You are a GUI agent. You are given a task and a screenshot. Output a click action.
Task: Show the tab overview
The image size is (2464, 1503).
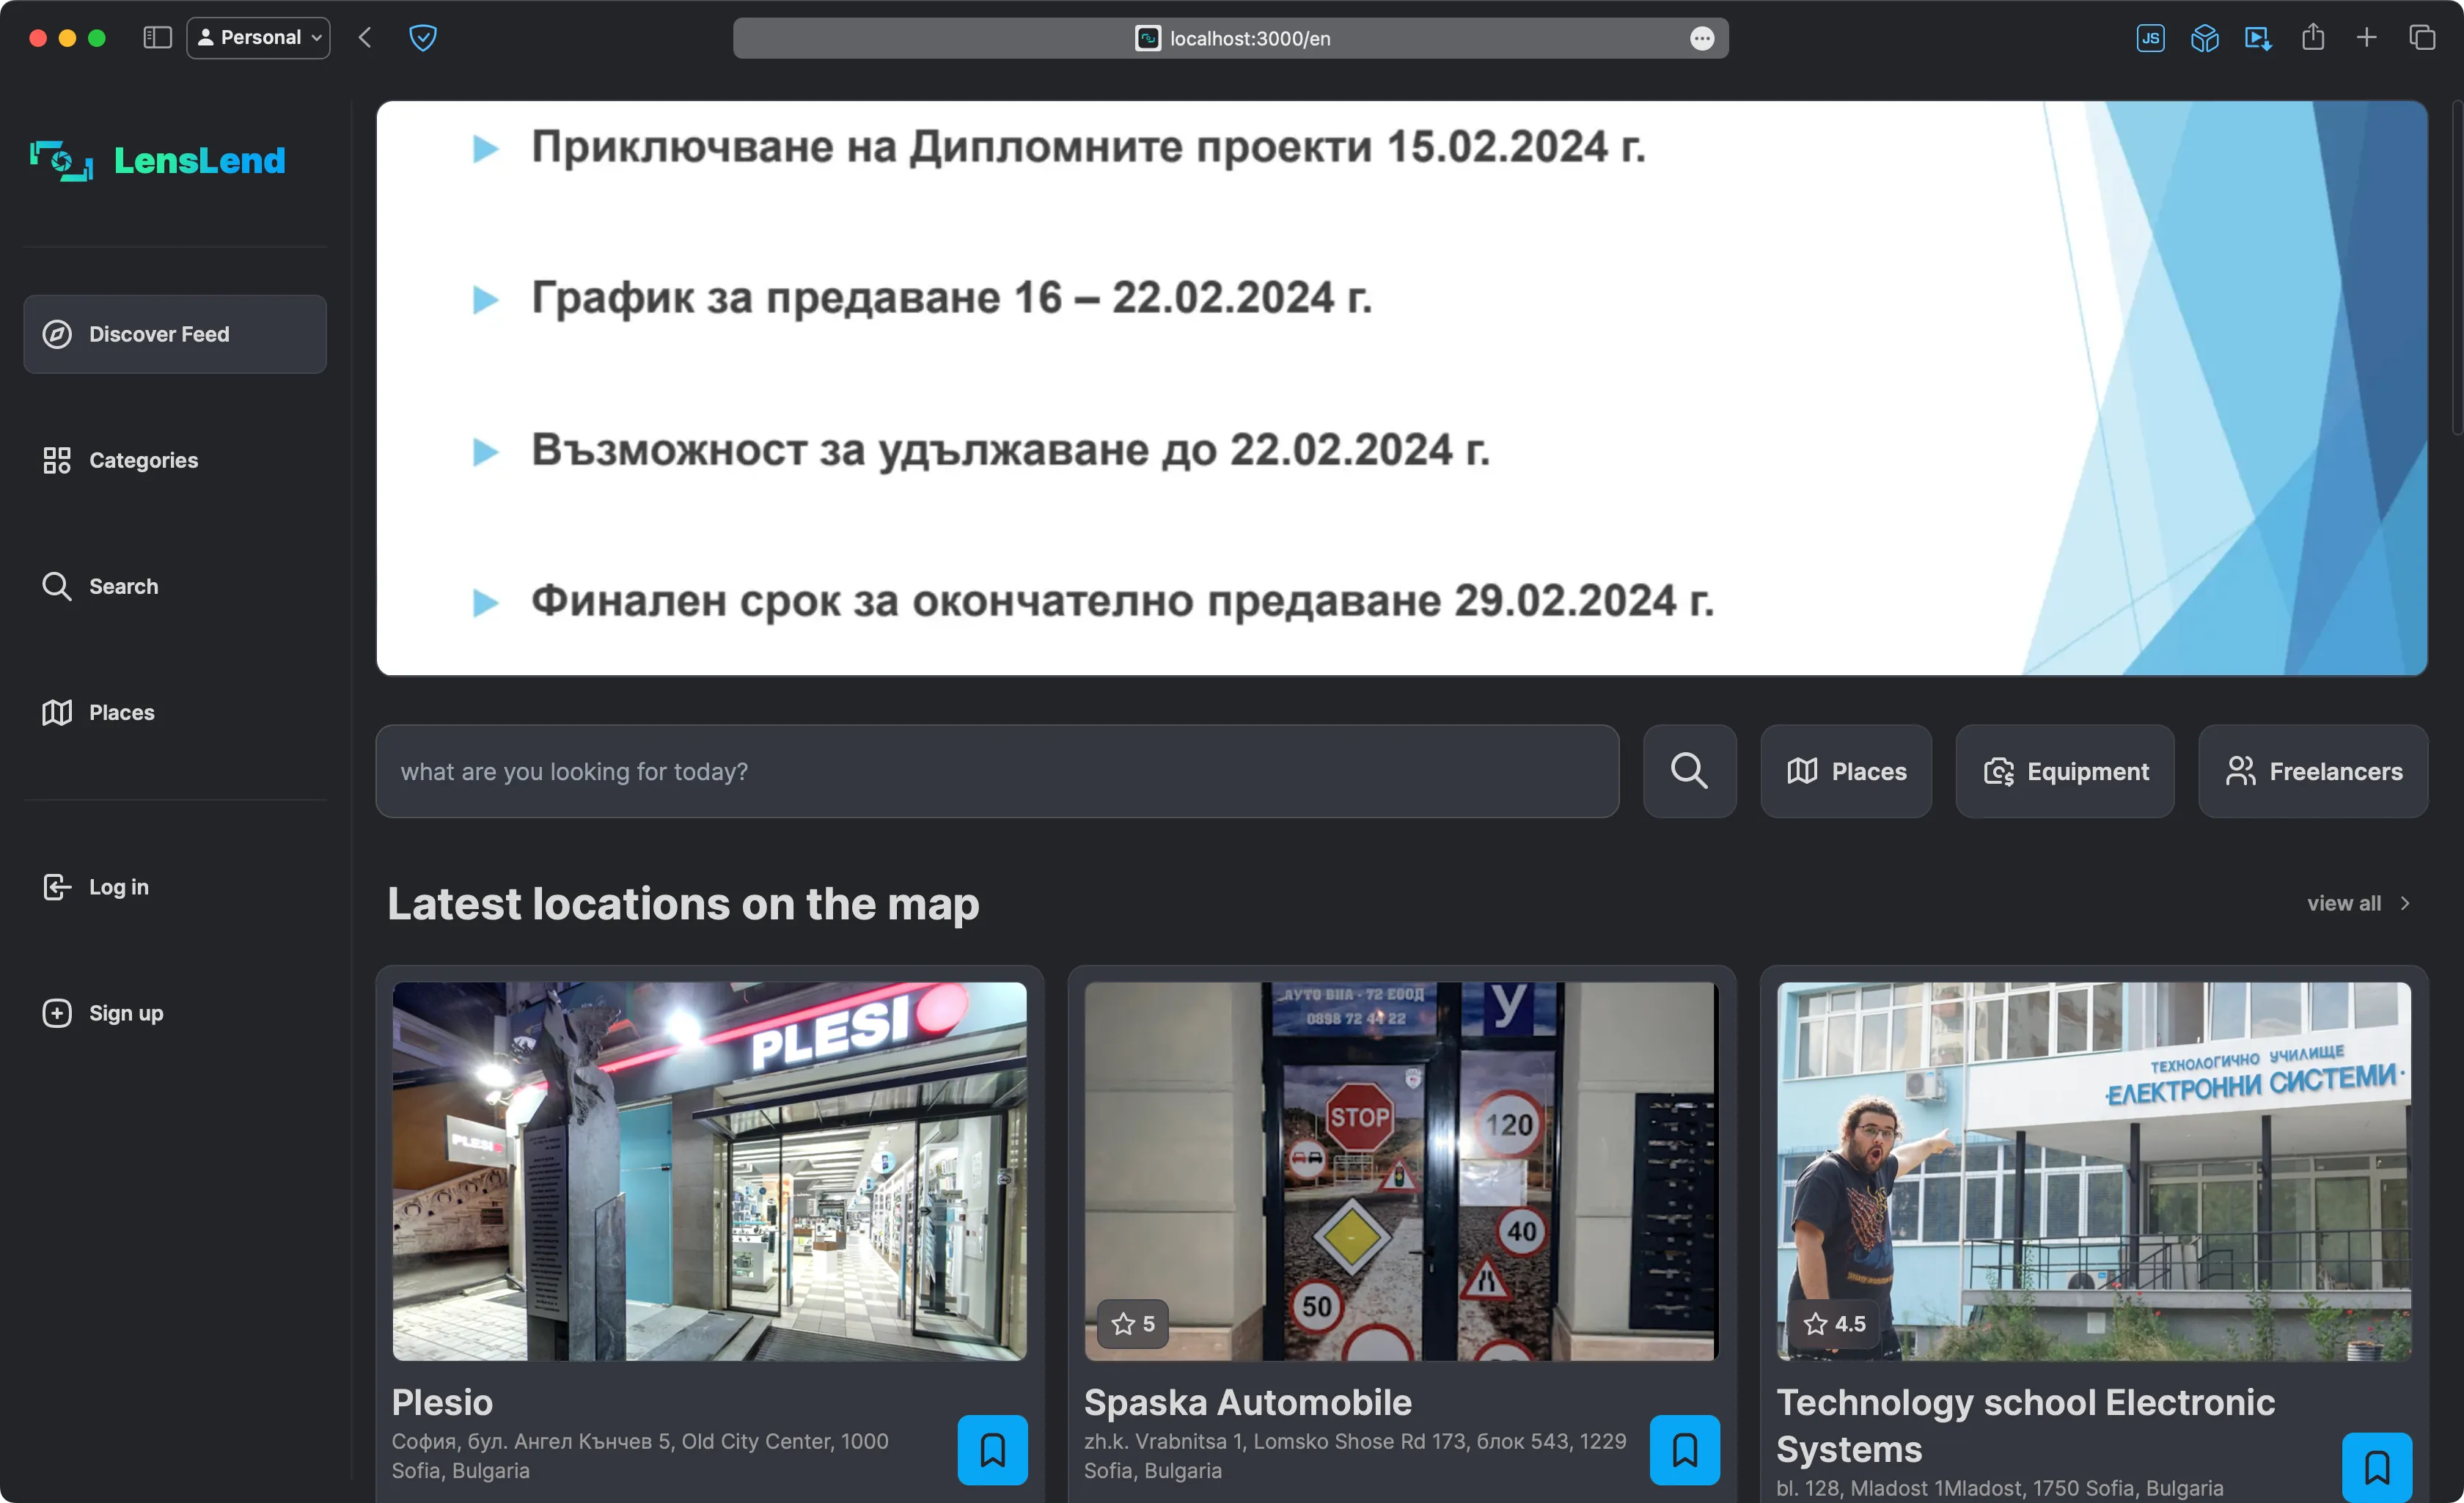click(x=2421, y=38)
